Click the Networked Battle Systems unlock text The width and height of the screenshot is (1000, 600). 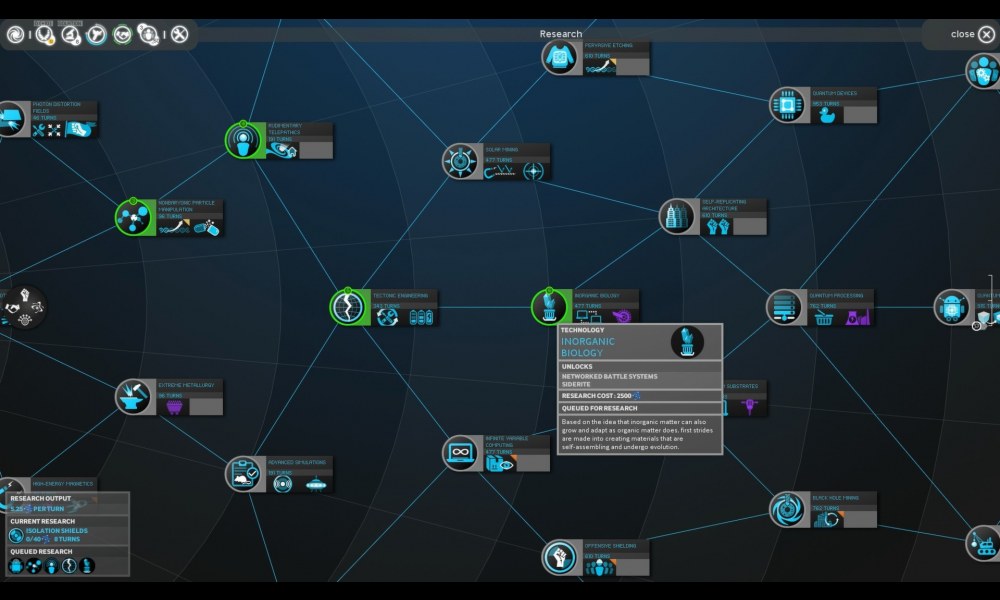click(609, 376)
